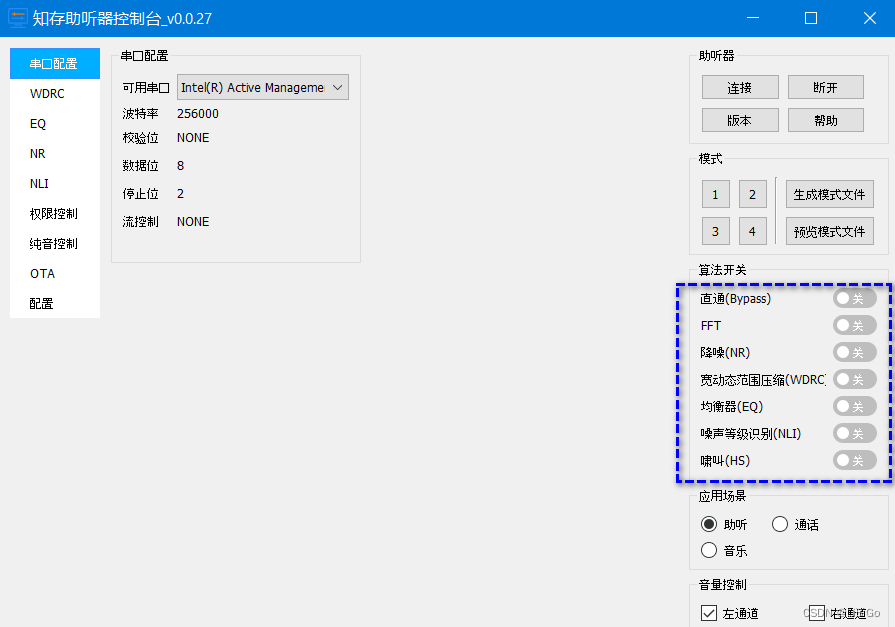The image size is (895, 627).
Task: Select mode 2 button
Action: click(x=753, y=194)
